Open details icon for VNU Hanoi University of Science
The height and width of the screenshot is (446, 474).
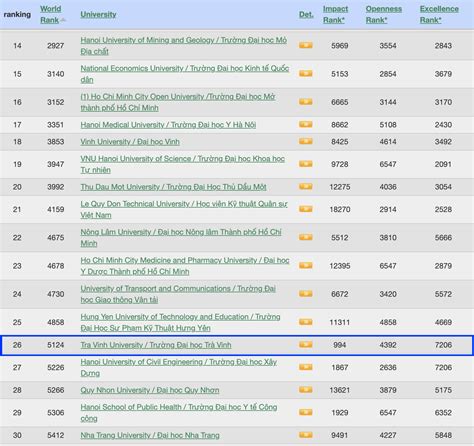(x=306, y=164)
